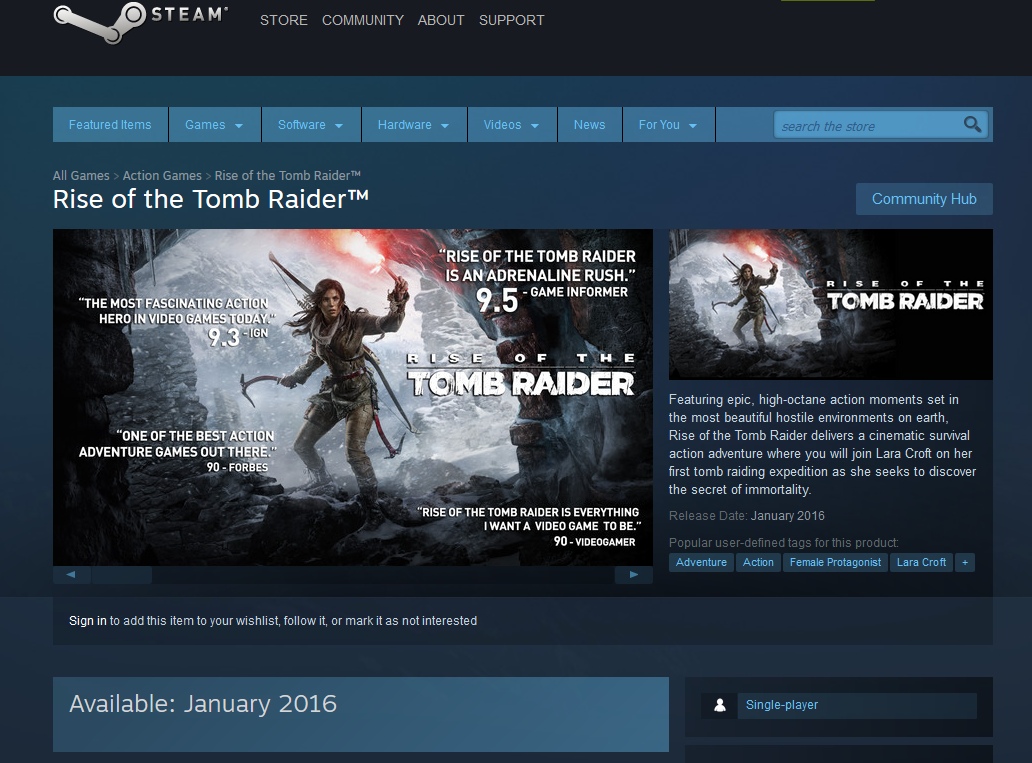1032x763 pixels.
Task: Click the Sign in link
Action: pos(88,621)
